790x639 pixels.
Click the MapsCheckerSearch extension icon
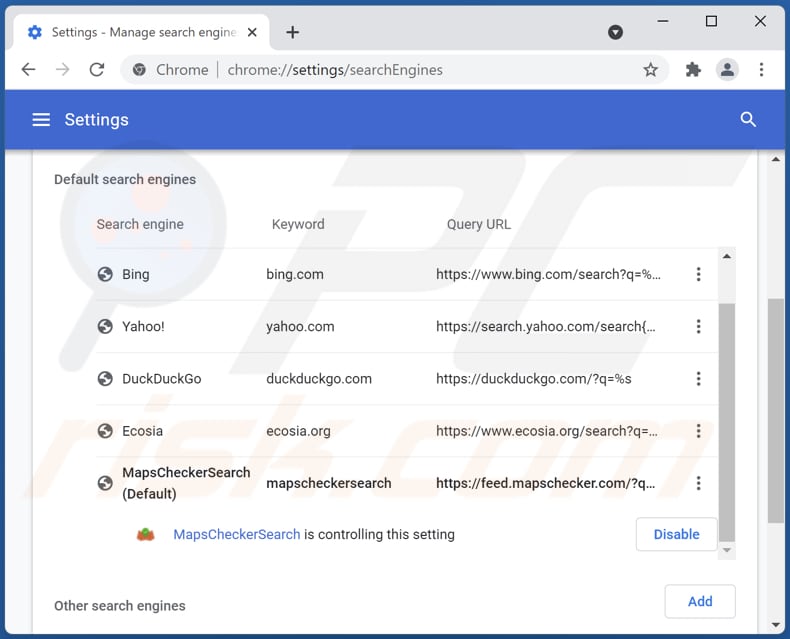pyautogui.click(x=146, y=534)
